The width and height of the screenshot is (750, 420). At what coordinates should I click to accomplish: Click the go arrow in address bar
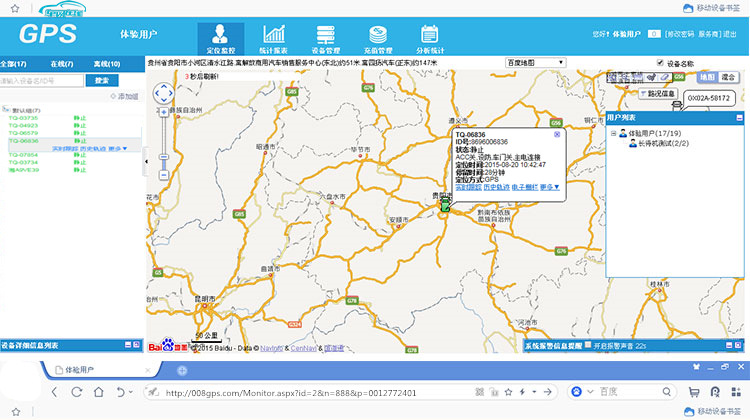click(548, 392)
